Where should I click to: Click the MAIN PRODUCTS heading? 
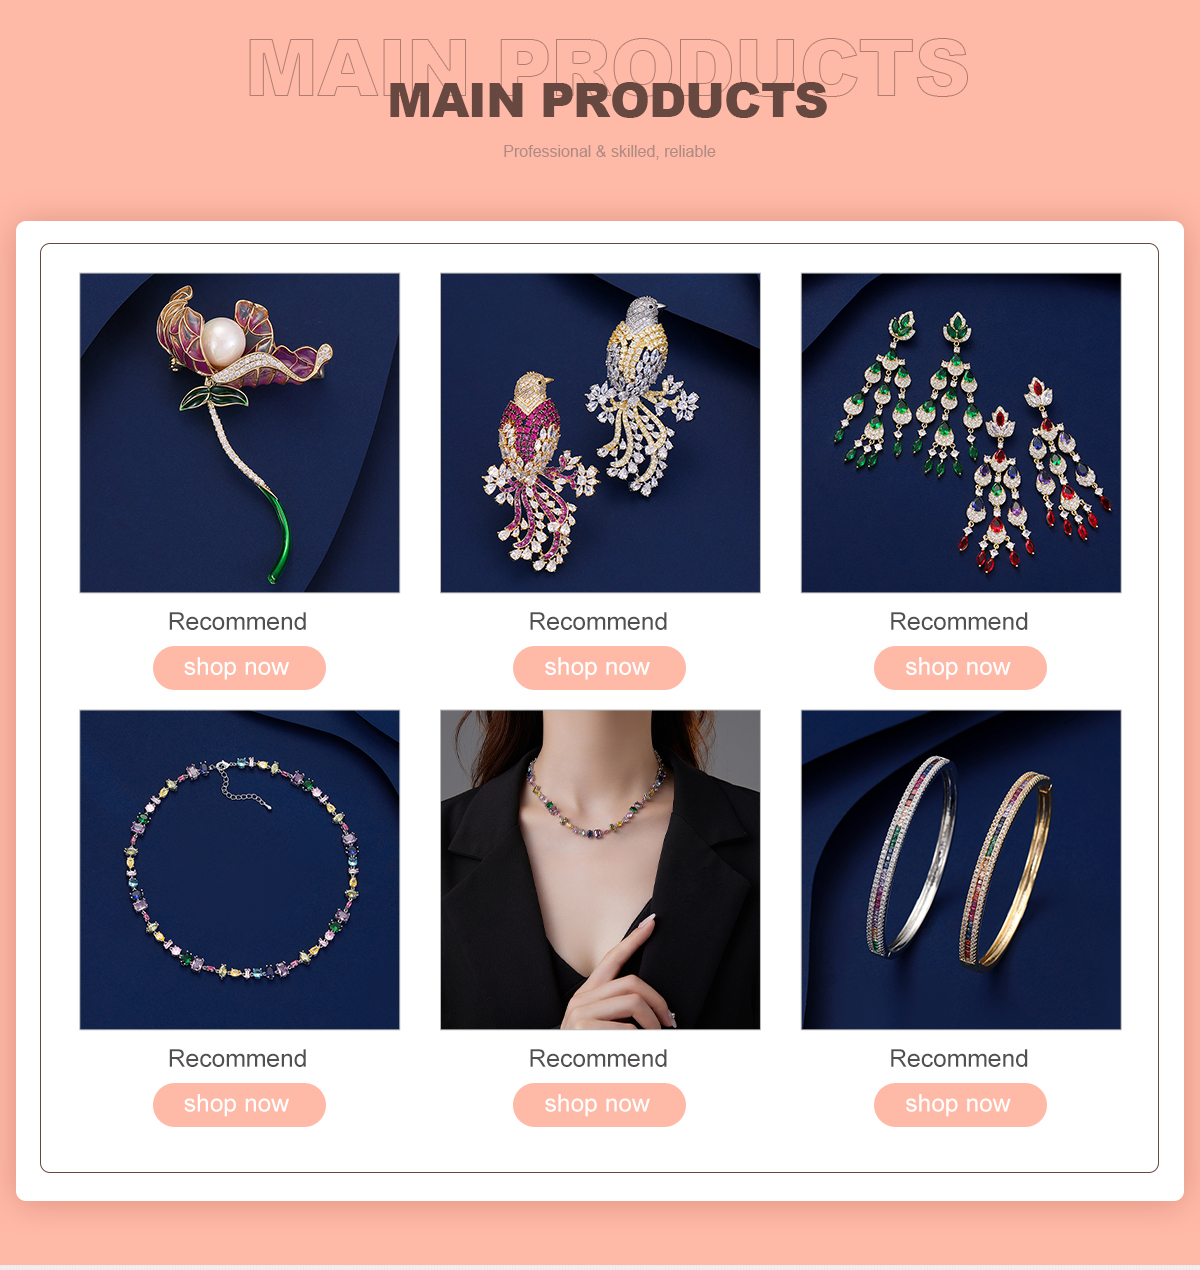click(x=608, y=101)
